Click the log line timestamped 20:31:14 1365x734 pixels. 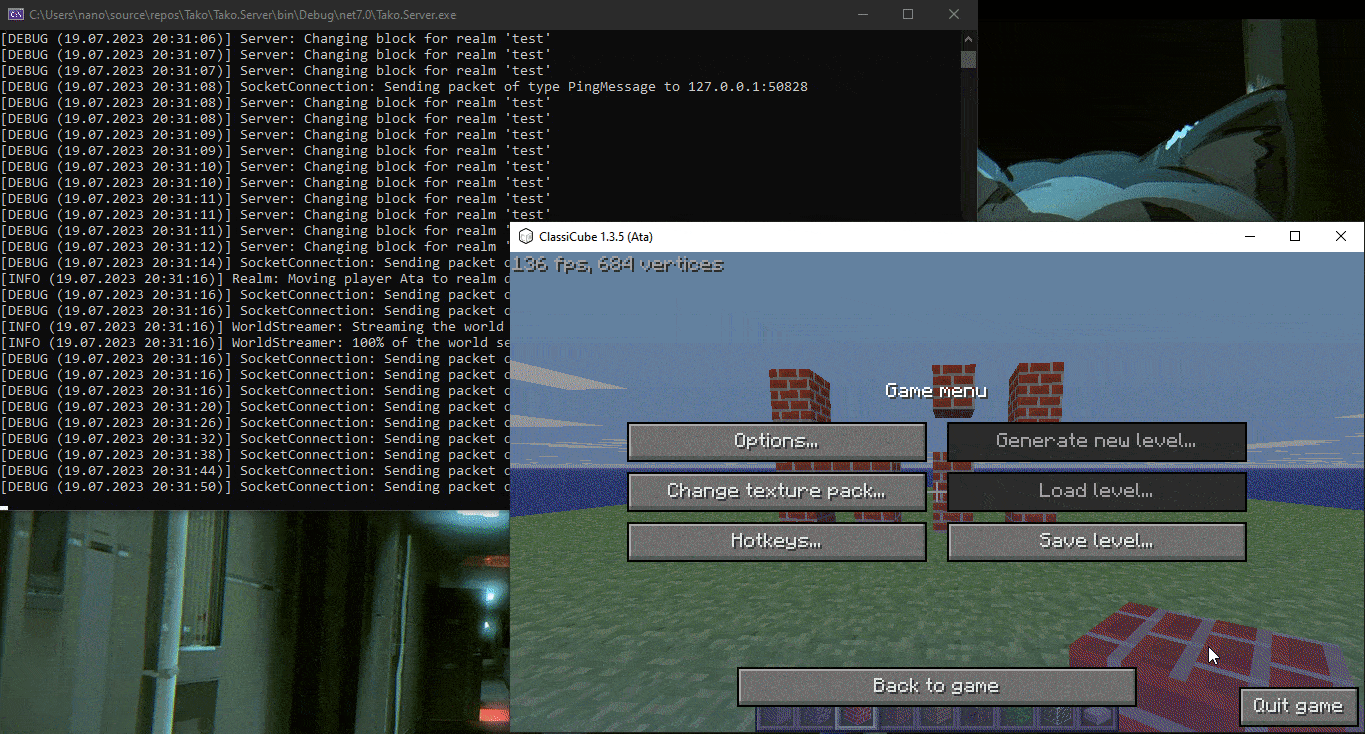pos(255,263)
